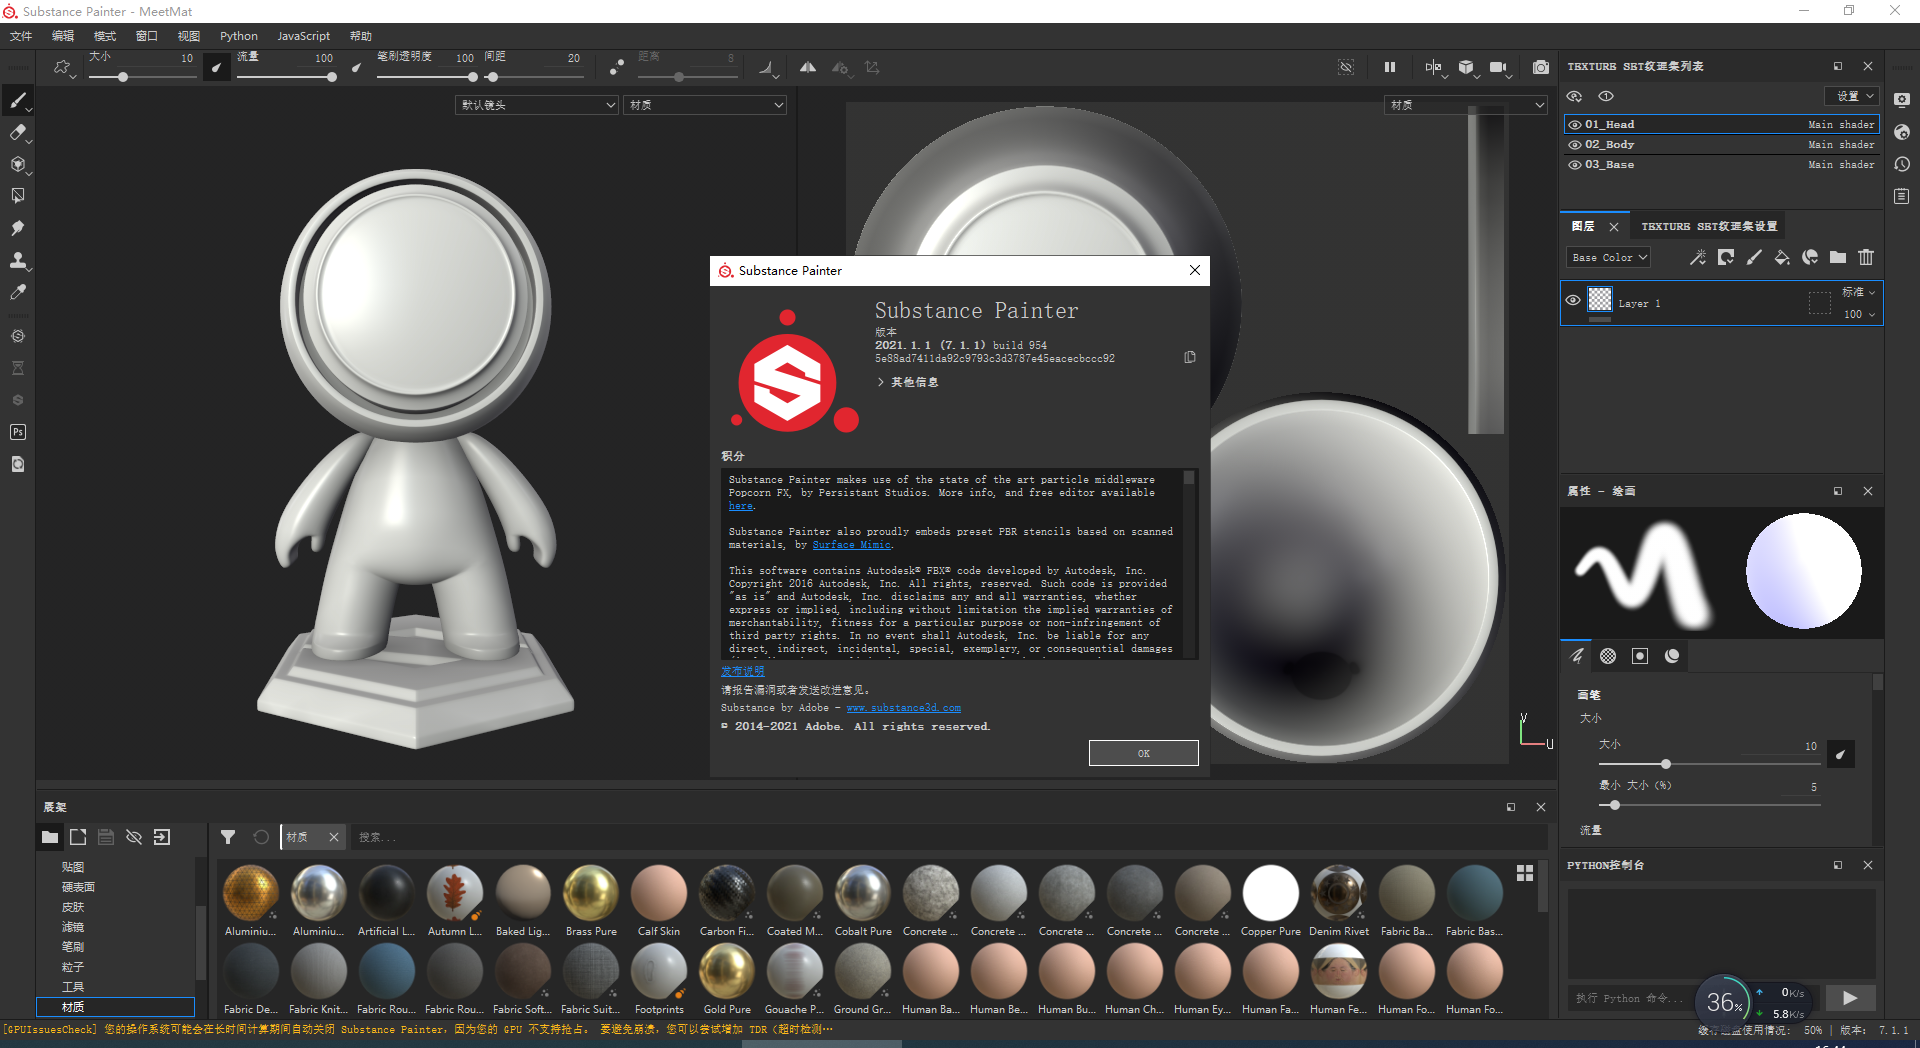1920x1048 pixels.
Task: Open the 默认镜头 camera dropdown
Action: pos(538,105)
